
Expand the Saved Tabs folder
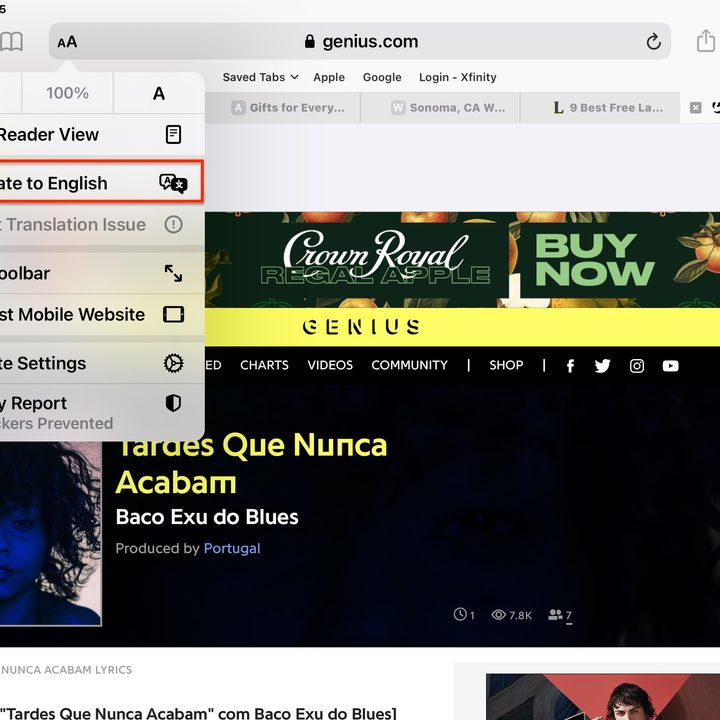[260, 77]
